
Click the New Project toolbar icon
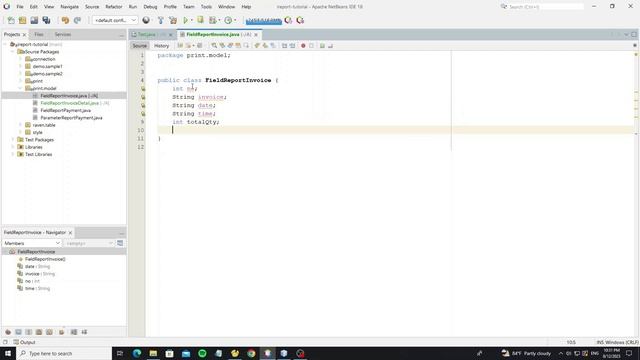pyautogui.click(x=22, y=20)
